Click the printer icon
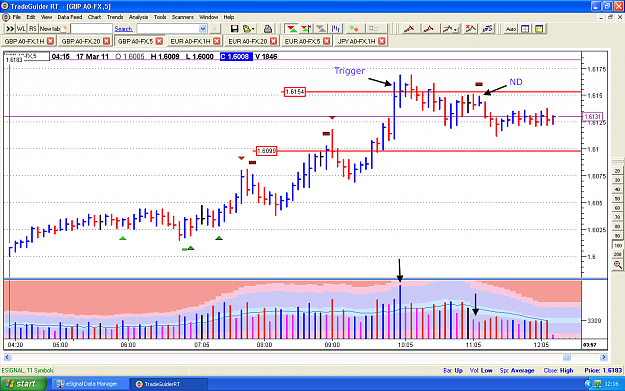The height and width of the screenshot is (391, 625). pos(268,29)
